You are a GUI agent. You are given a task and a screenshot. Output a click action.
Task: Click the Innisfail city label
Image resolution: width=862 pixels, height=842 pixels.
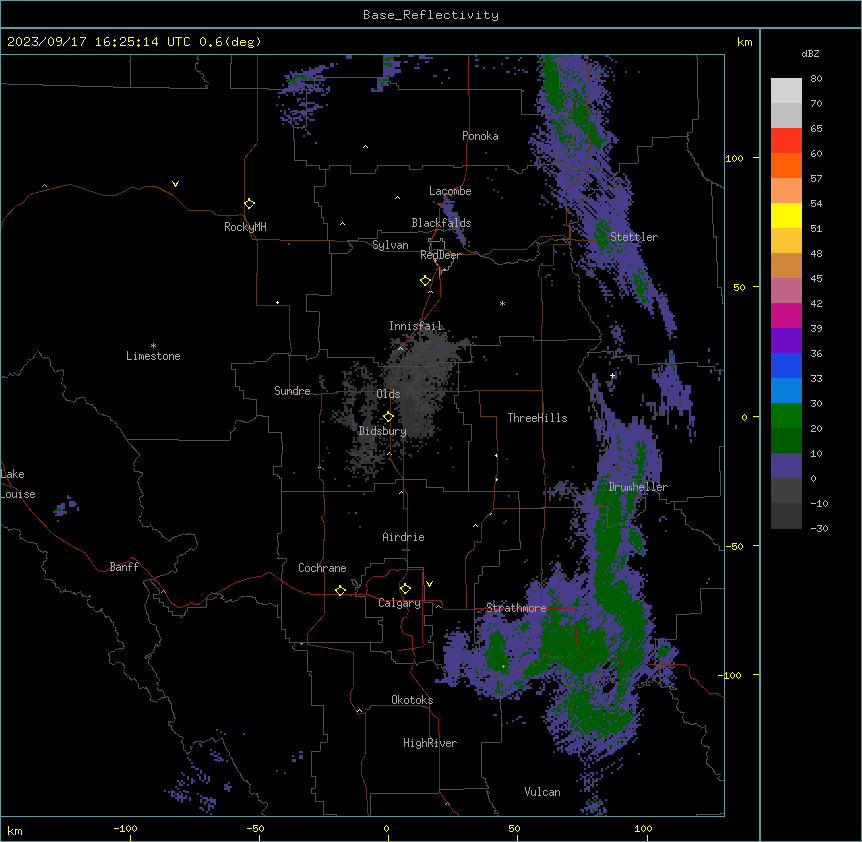[416, 326]
